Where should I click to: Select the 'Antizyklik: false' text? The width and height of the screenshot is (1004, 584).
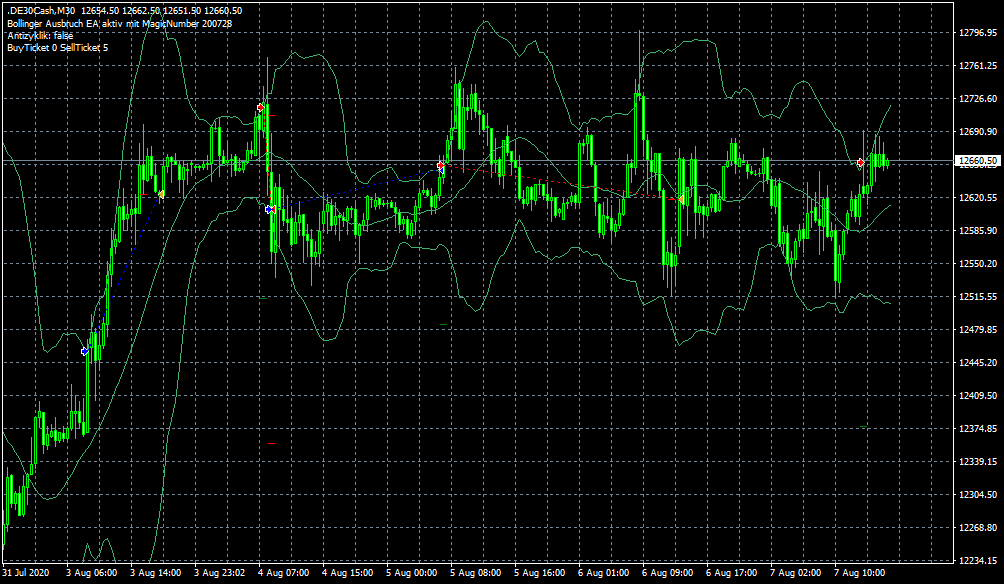pyautogui.click(x=40, y=36)
